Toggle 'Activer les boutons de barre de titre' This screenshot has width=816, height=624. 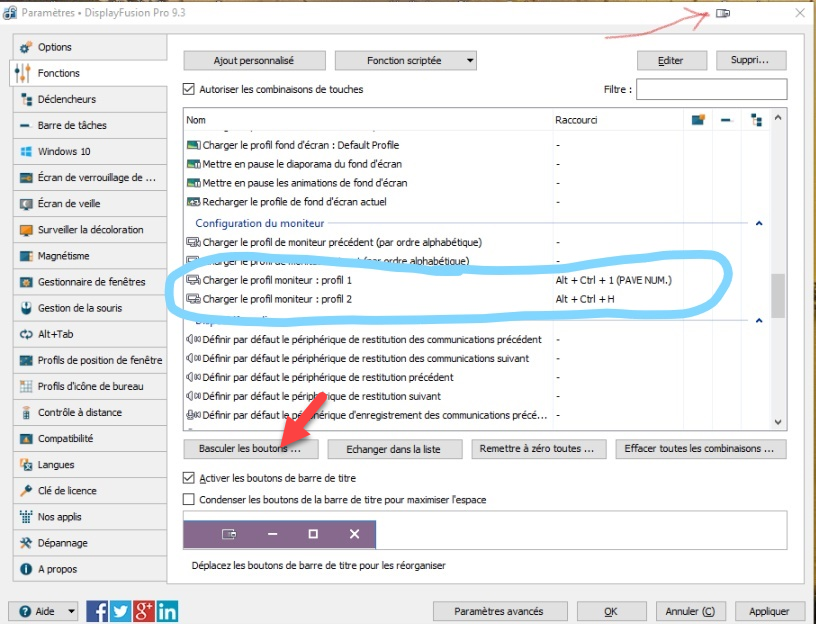tap(189, 479)
